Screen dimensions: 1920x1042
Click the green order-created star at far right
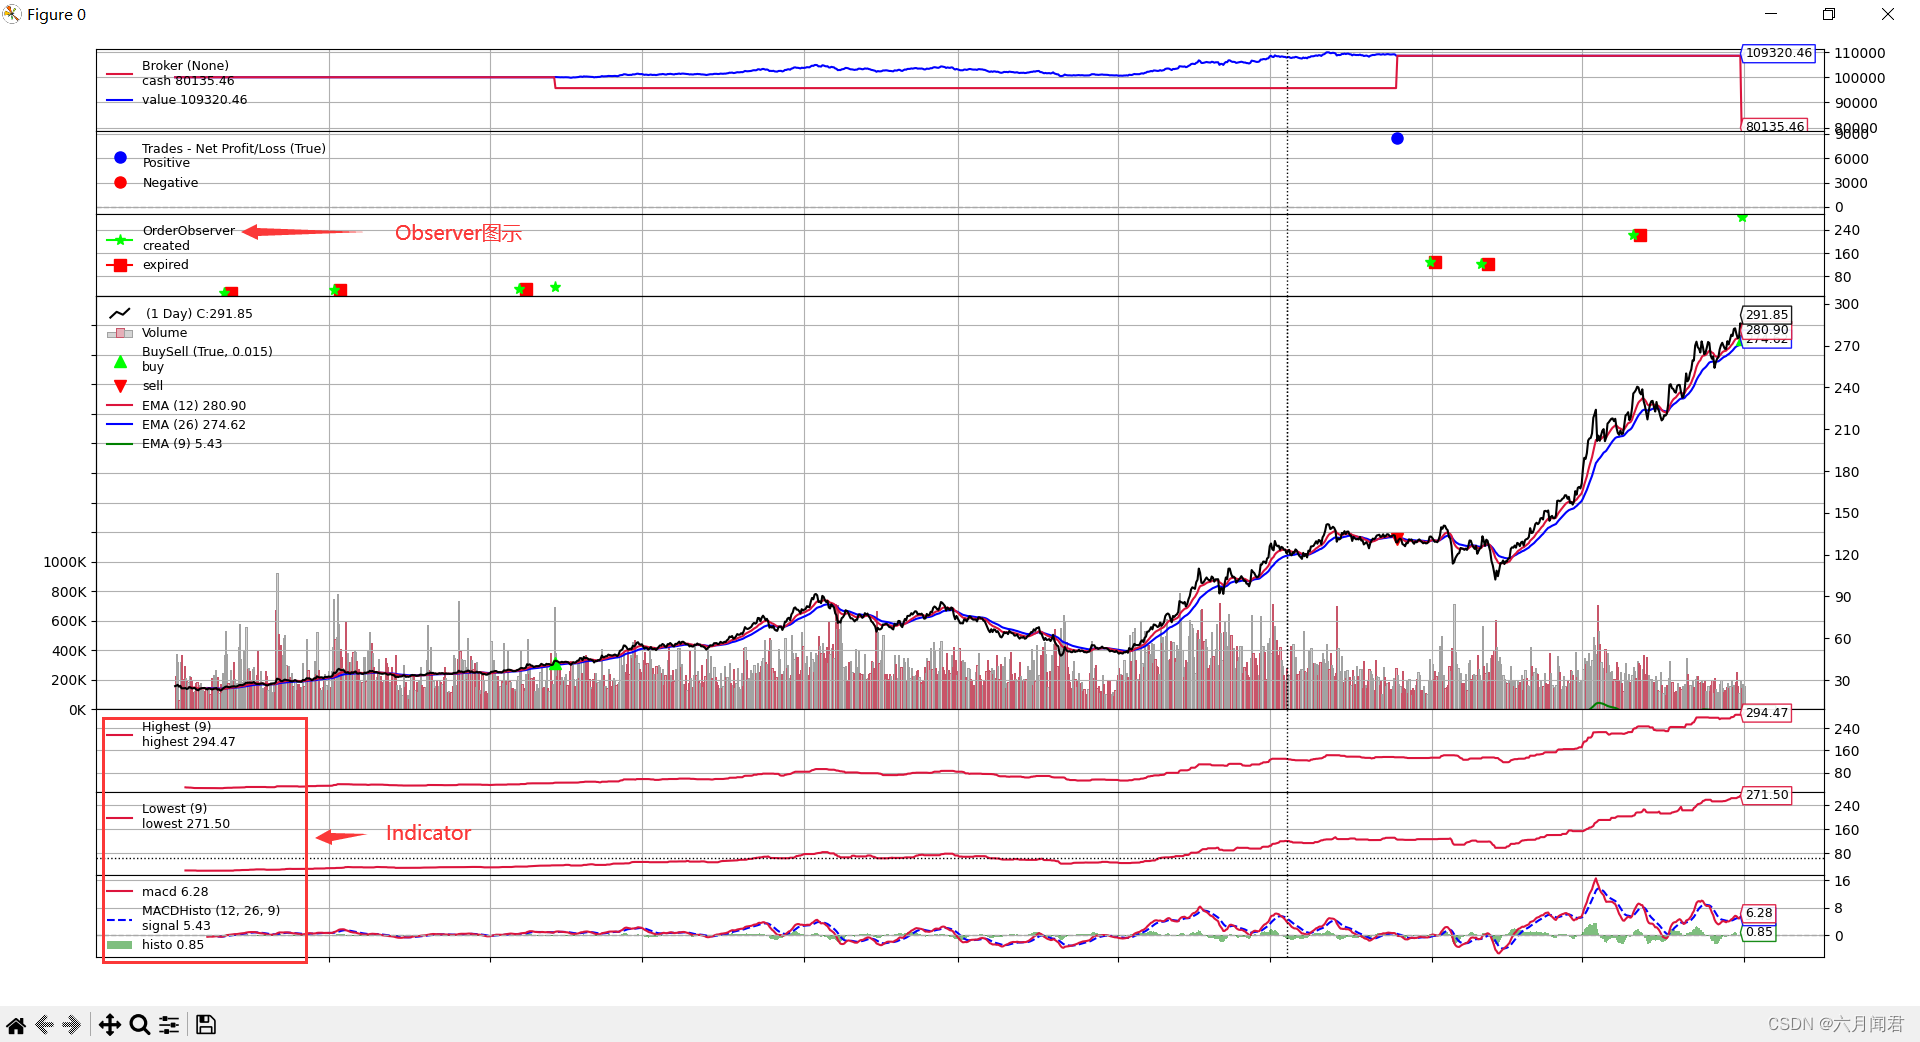coord(1742,217)
